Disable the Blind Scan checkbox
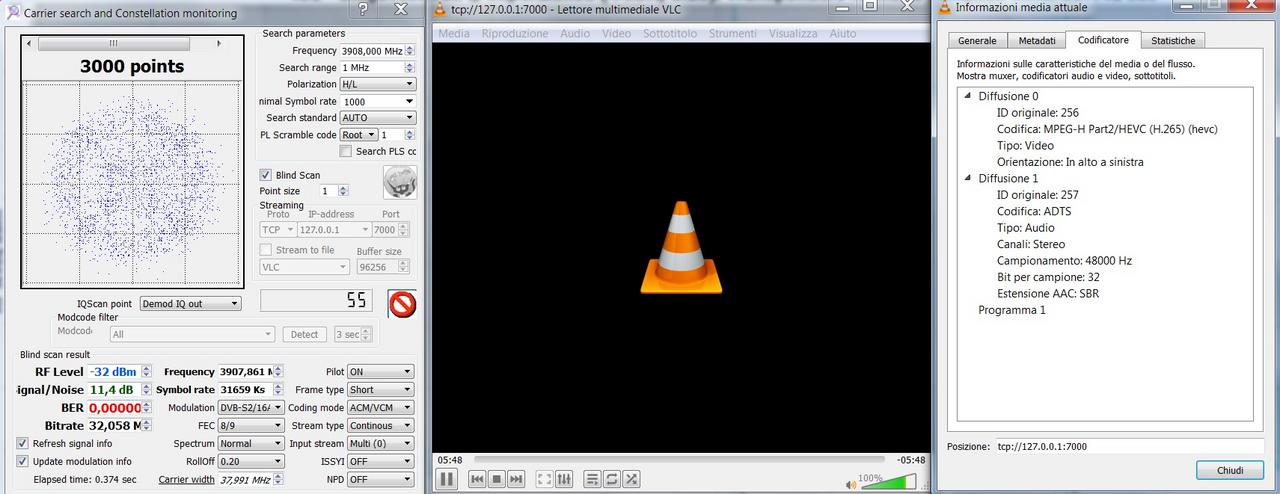 click(x=266, y=175)
